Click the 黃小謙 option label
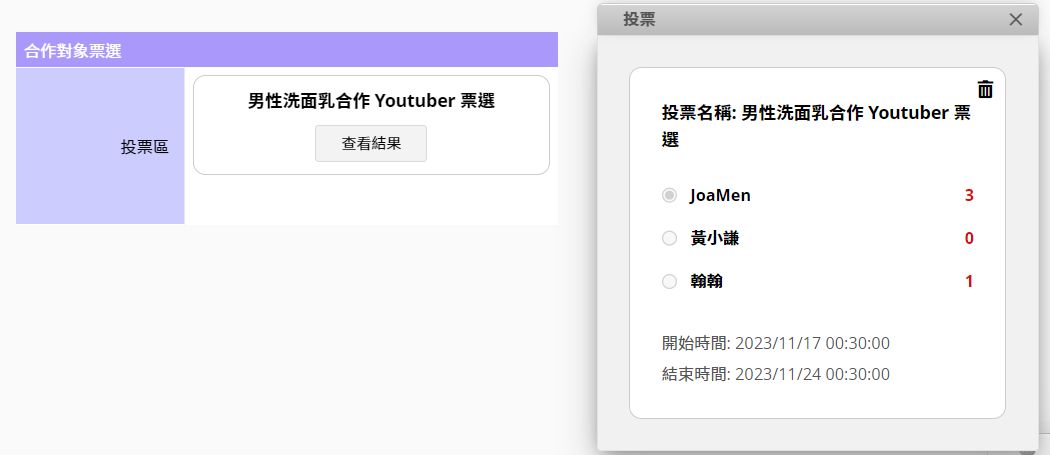Screen dimensions: 1050x455 click(714, 238)
